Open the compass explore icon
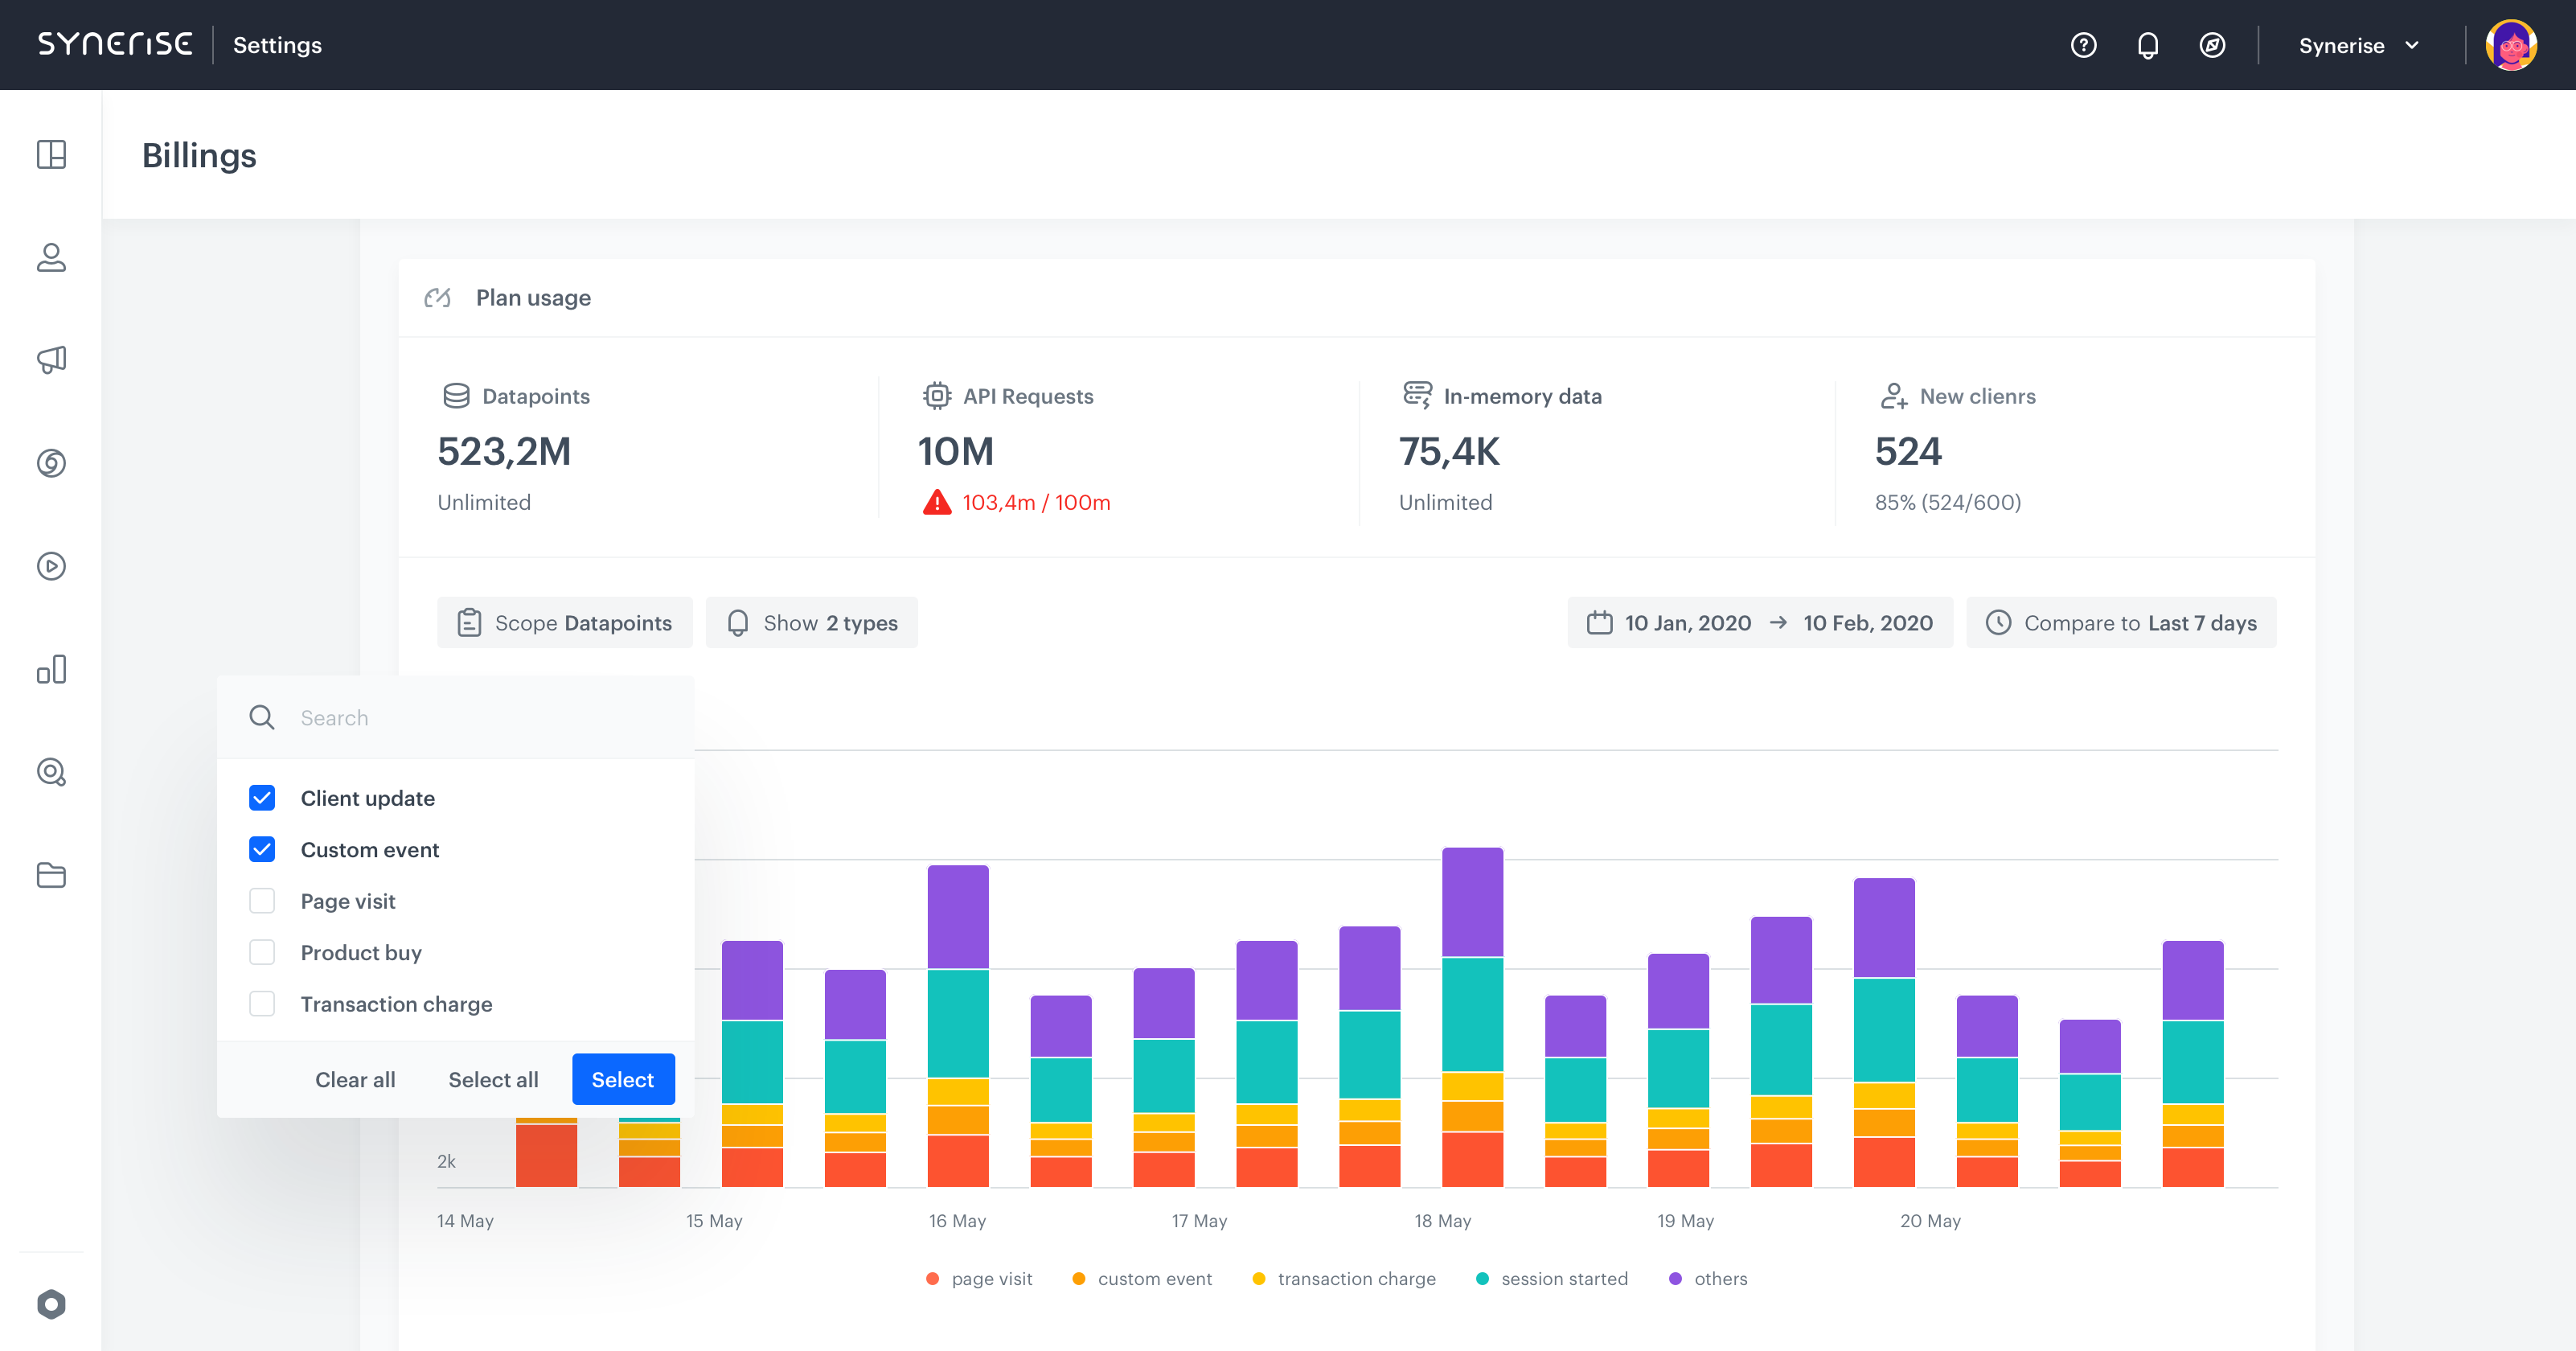This screenshot has height=1351, width=2576. pyautogui.click(x=2212, y=45)
